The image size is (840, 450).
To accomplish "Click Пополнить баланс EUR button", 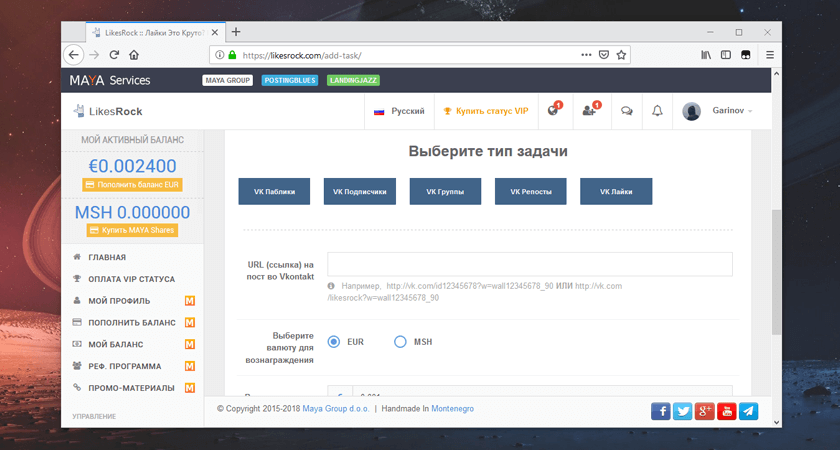I will click(x=132, y=185).
